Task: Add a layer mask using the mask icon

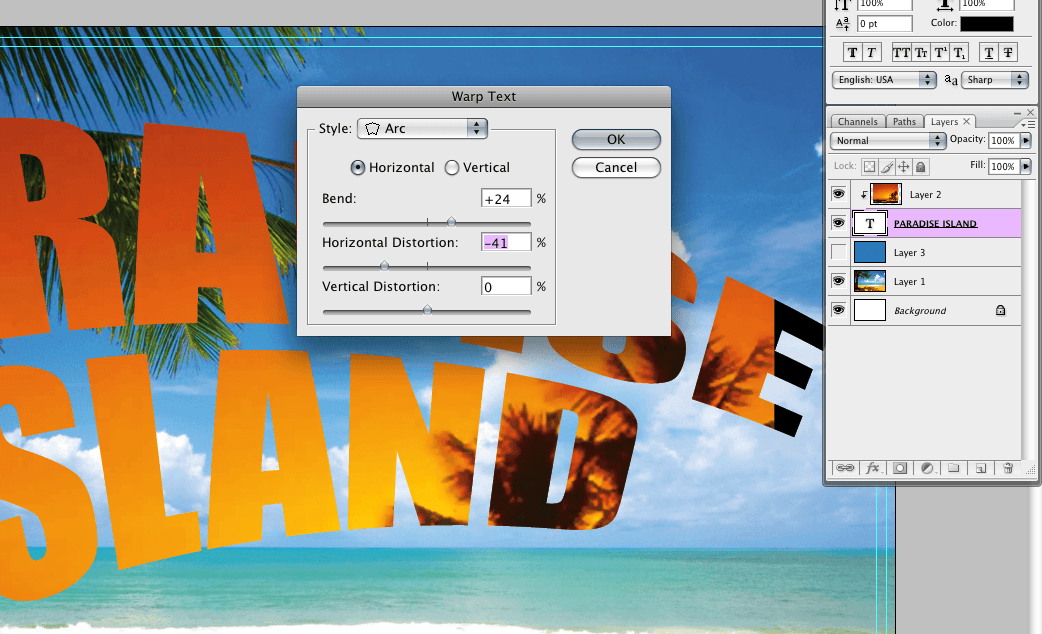Action: pyautogui.click(x=900, y=467)
